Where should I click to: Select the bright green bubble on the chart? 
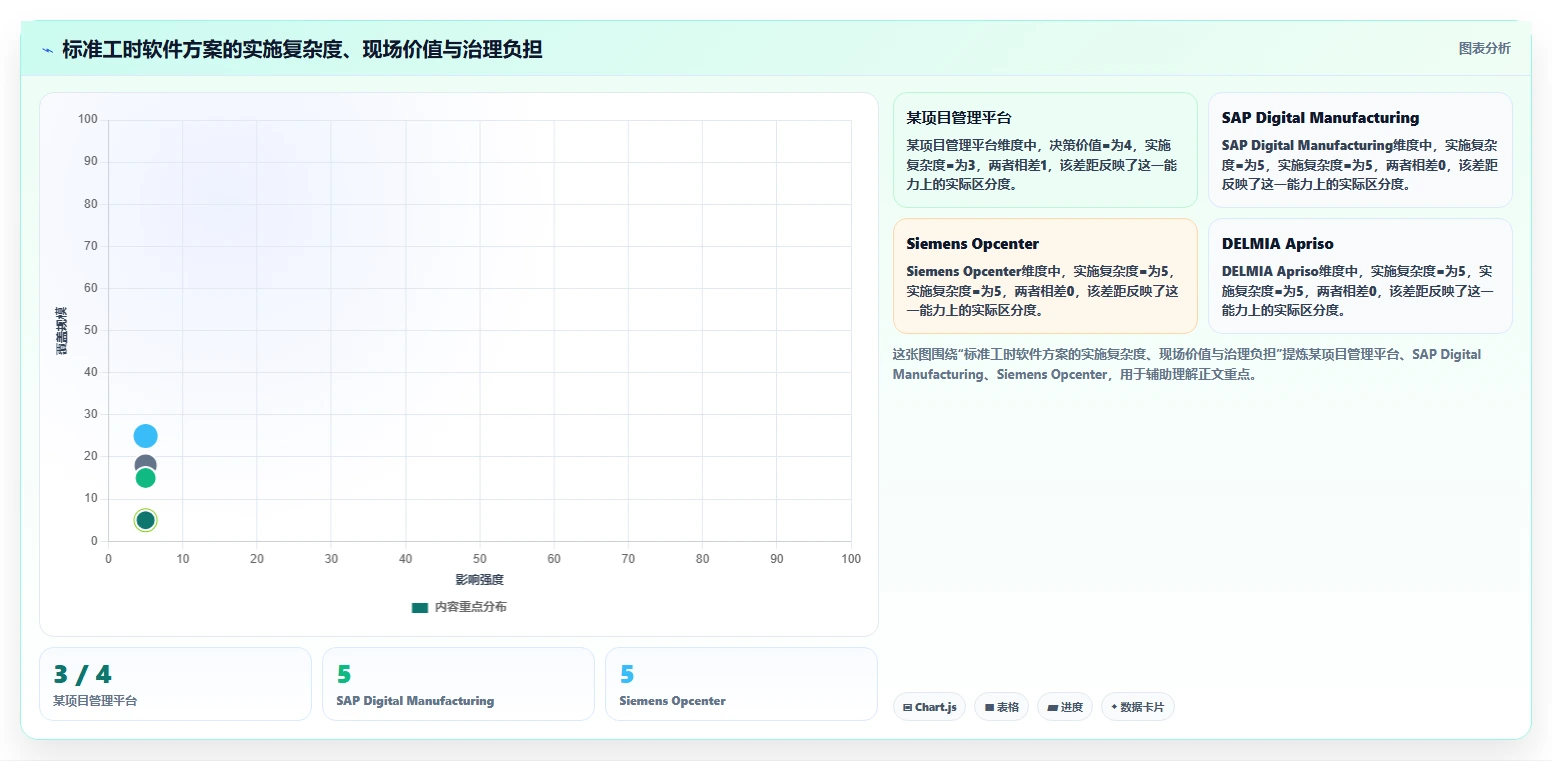(x=146, y=478)
